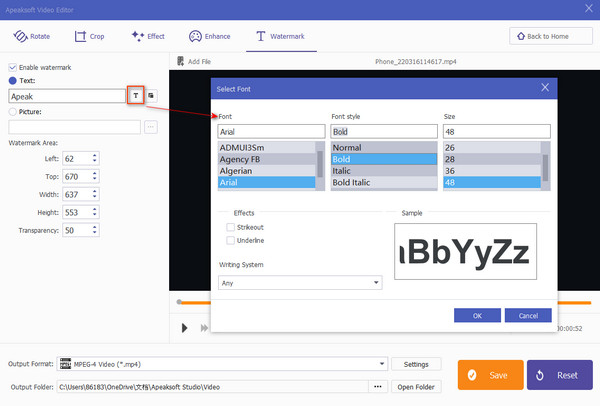This screenshot has height=406, width=600.
Task: Click the Add File icon
Action: click(181, 61)
